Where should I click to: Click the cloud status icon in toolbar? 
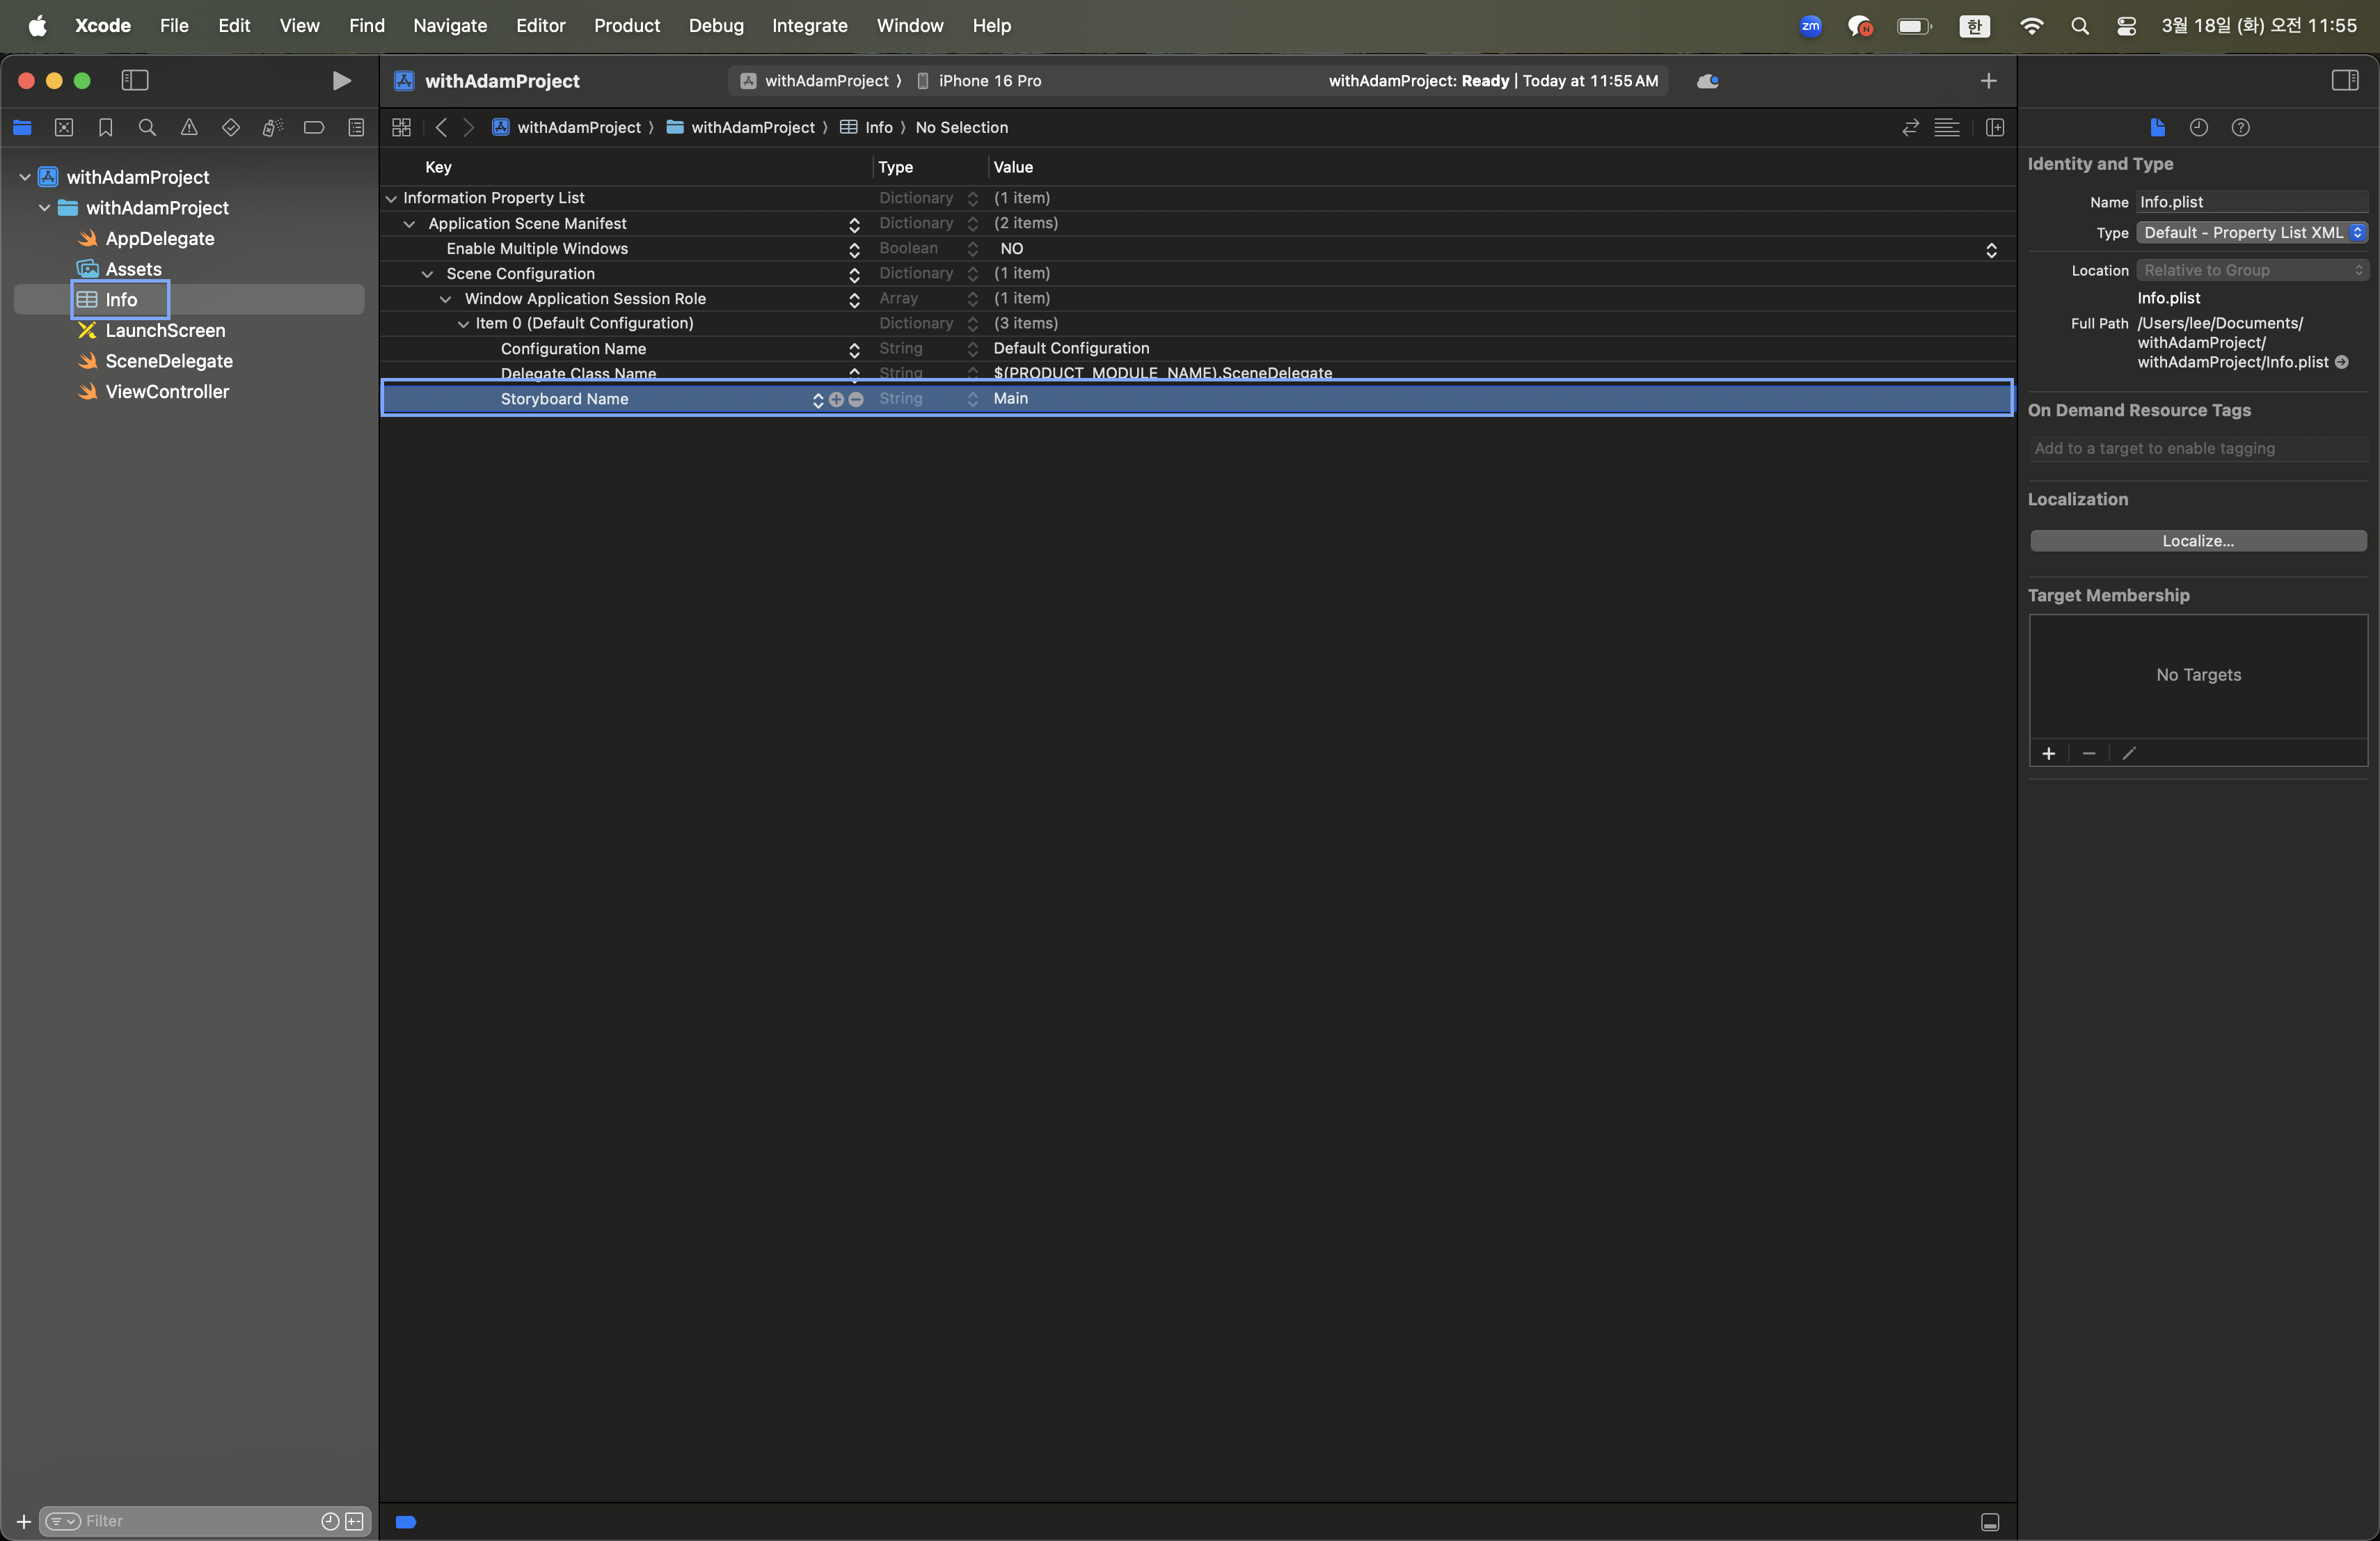click(1708, 81)
